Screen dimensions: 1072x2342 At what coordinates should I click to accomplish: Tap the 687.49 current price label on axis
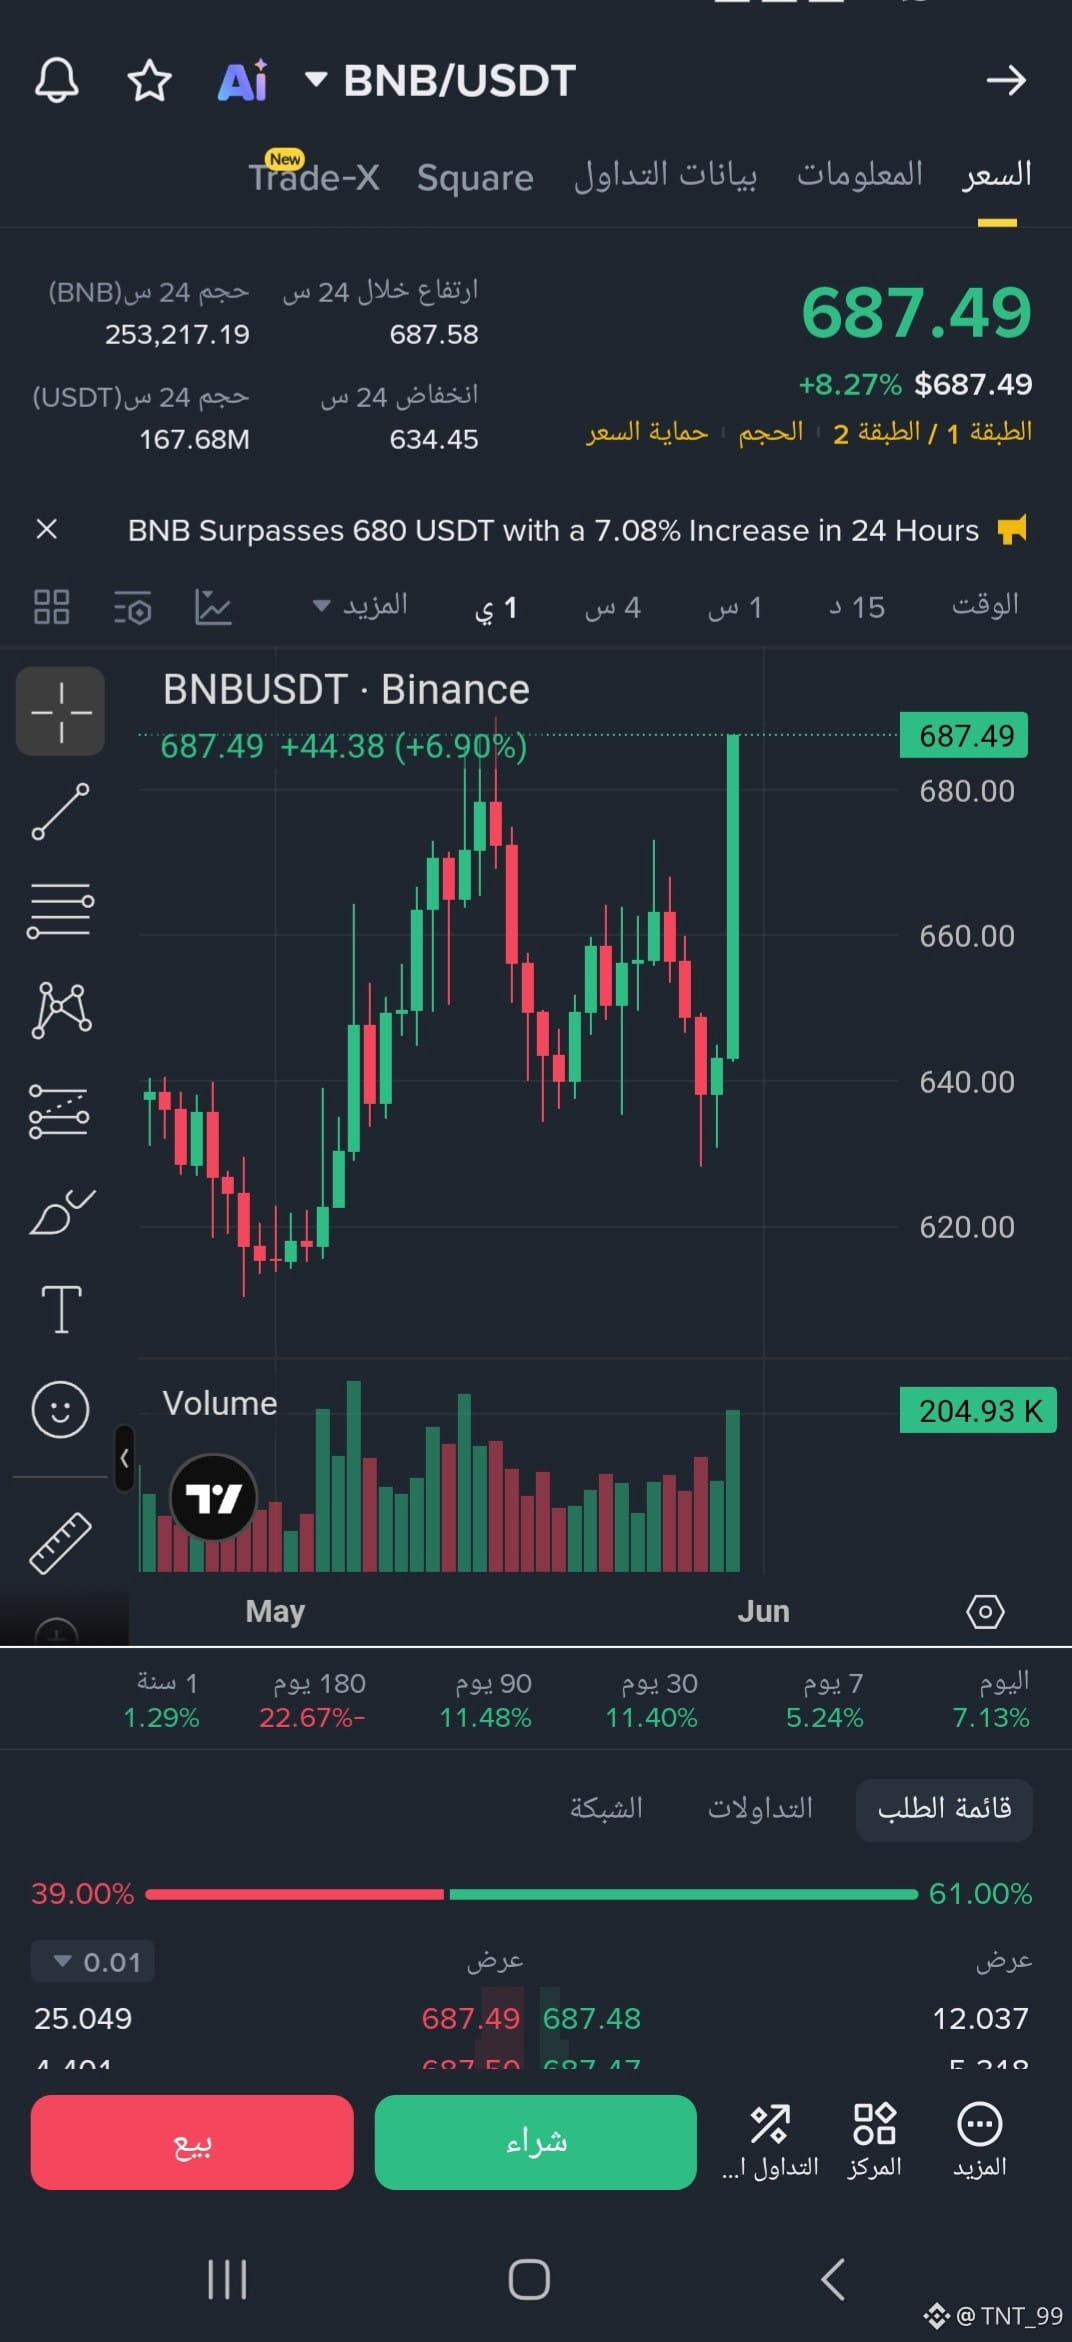(x=964, y=736)
